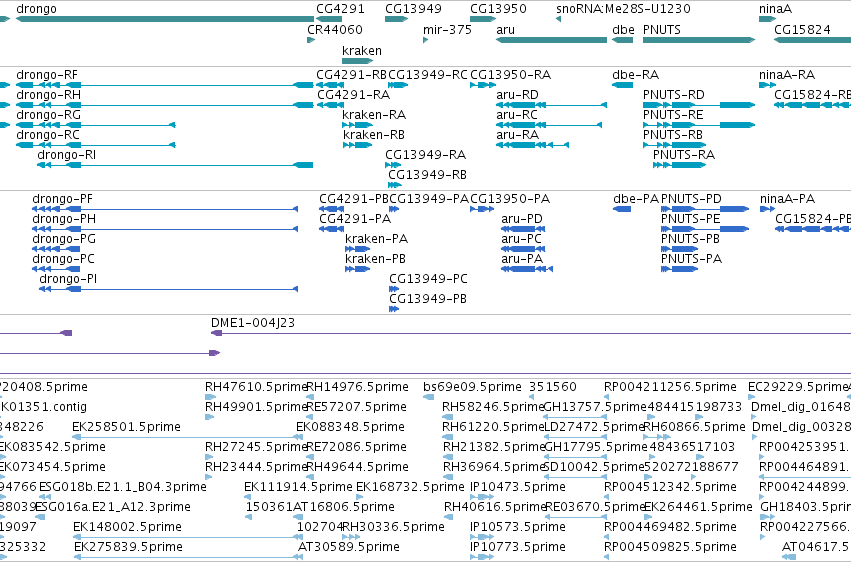
Task: Select the kraken gene label
Action: (x=362, y=50)
